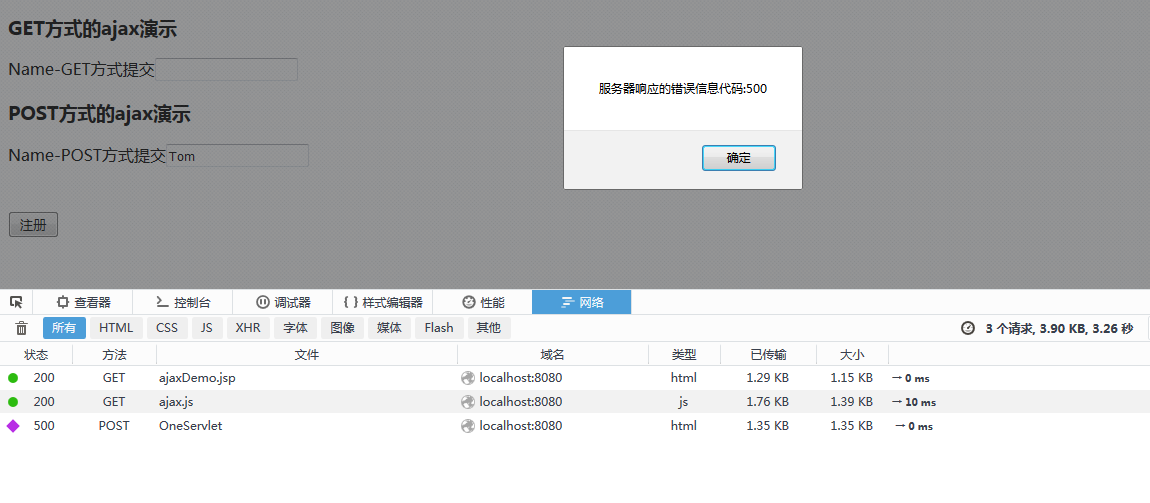Viewport: 1150px width, 503px height.
Task: Click POST method cell of OneServlet
Action: [x=114, y=425]
